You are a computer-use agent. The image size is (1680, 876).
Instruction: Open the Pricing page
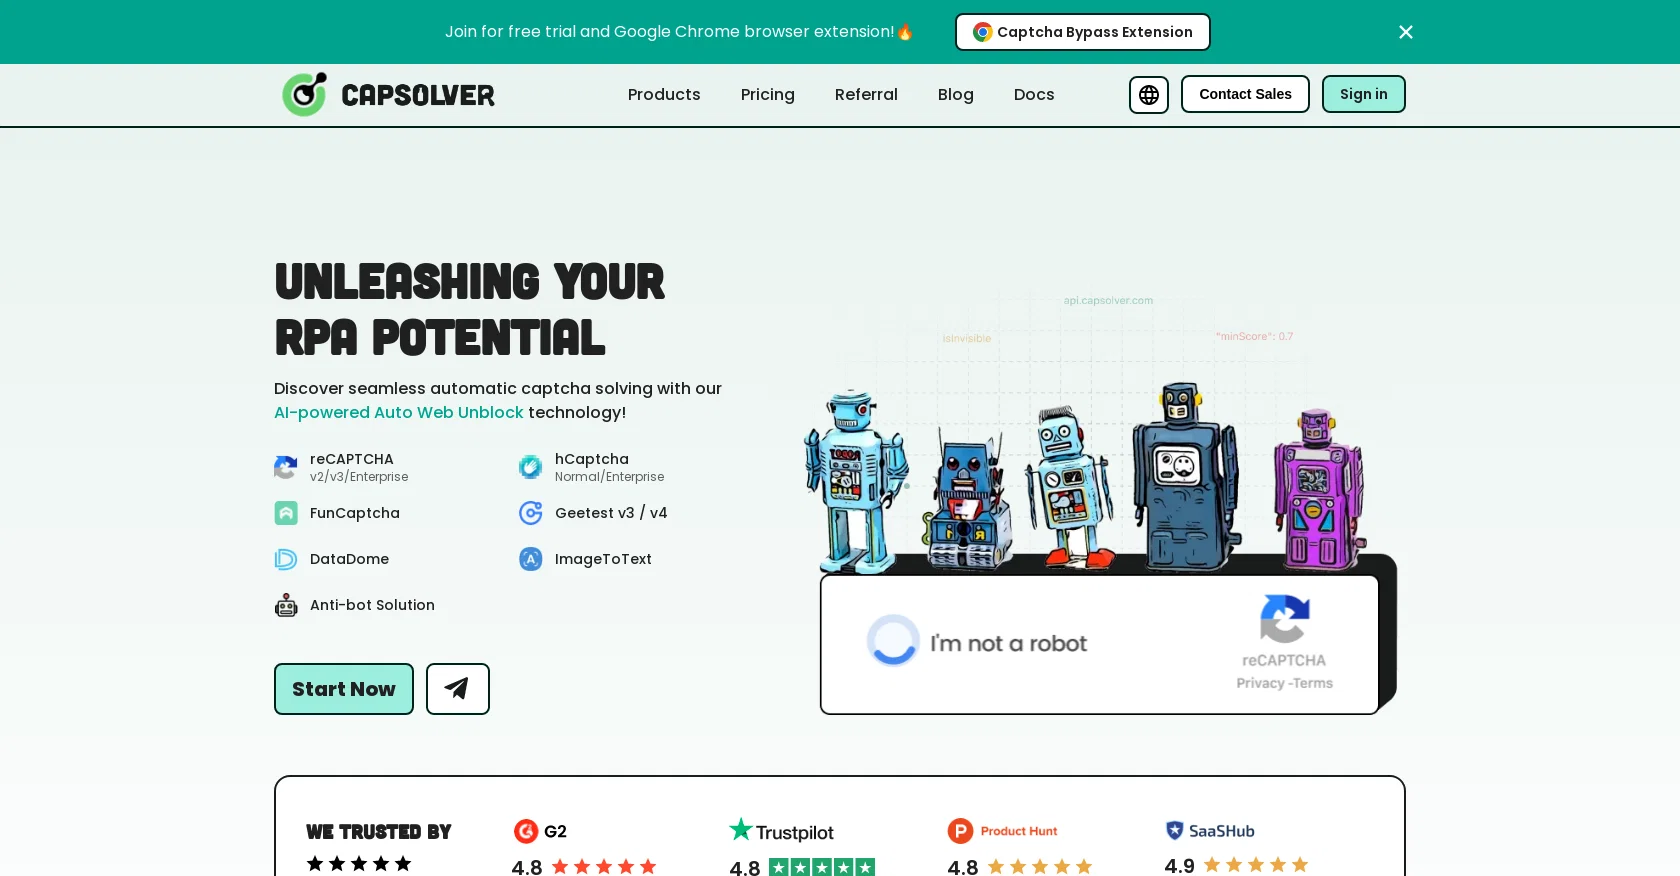tap(768, 94)
